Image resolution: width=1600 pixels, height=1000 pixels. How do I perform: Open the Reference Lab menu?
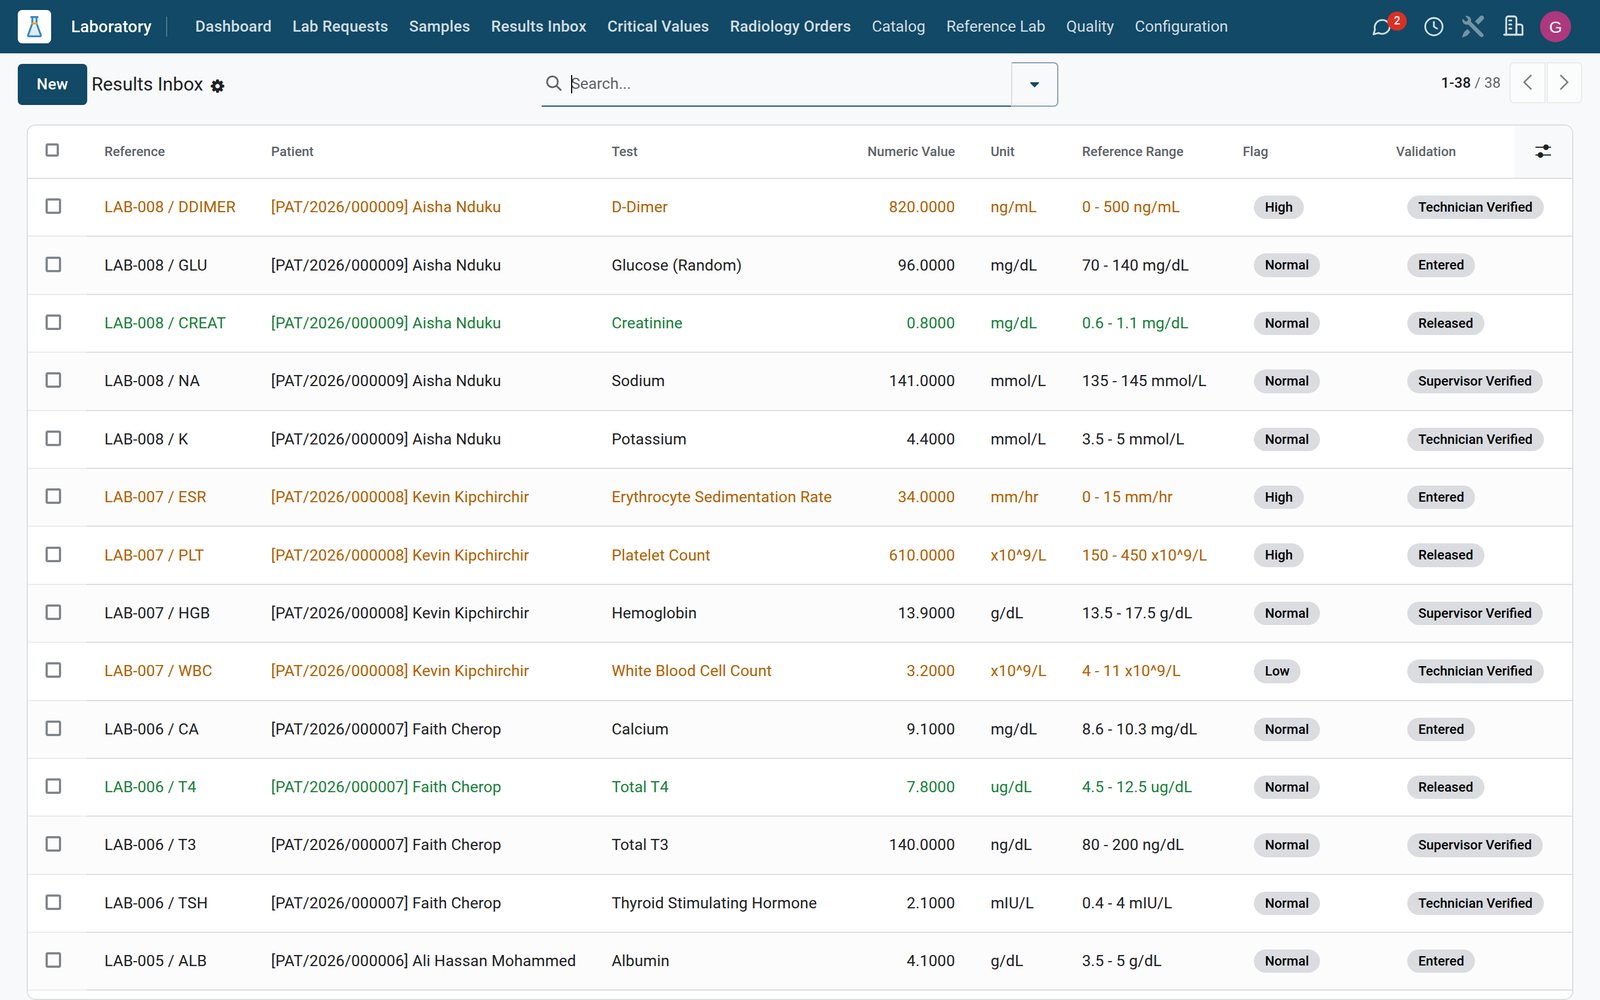coord(995,26)
